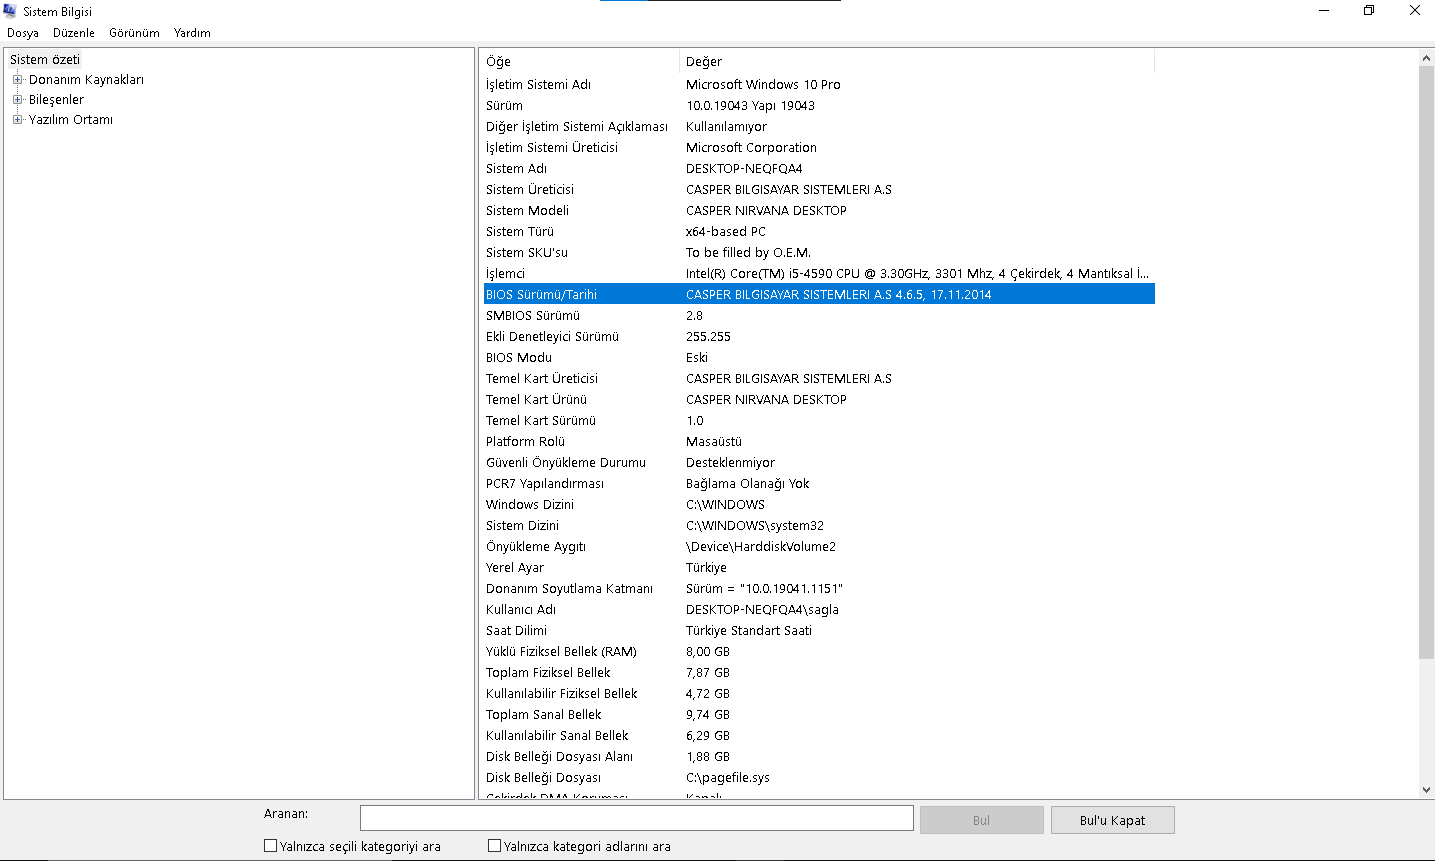Select the Disk Belleği Dosyası Alanı row

tap(819, 757)
